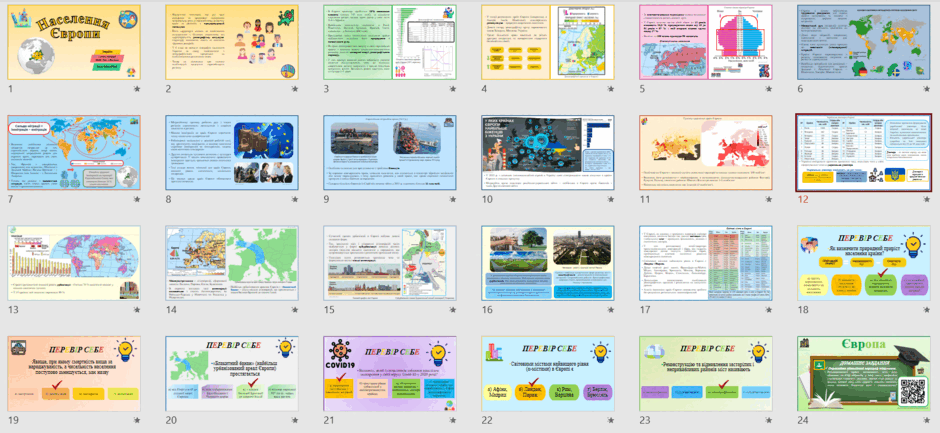Click the transition star icon under slide 15

(453, 309)
